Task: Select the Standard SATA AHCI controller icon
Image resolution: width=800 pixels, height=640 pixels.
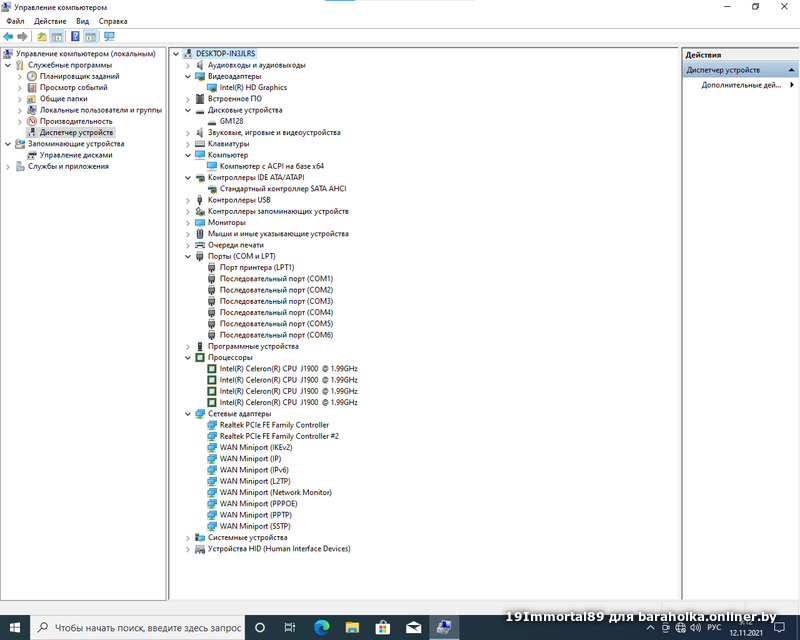Action: click(x=212, y=189)
